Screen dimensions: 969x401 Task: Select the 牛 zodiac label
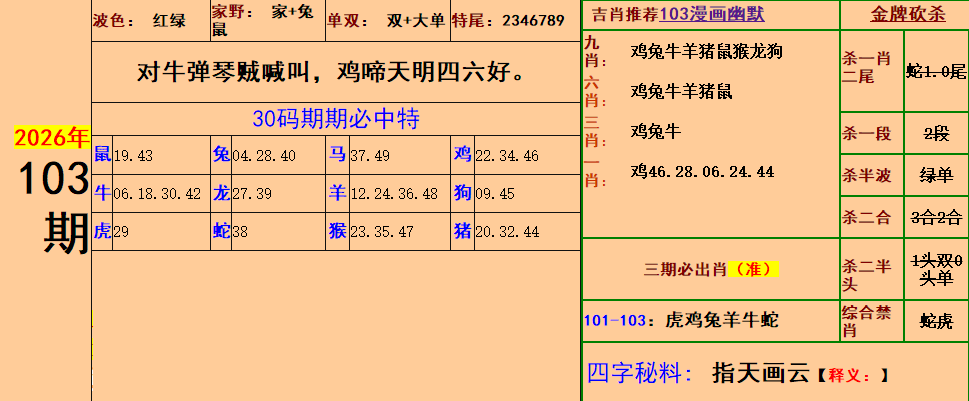tap(102, 193)
